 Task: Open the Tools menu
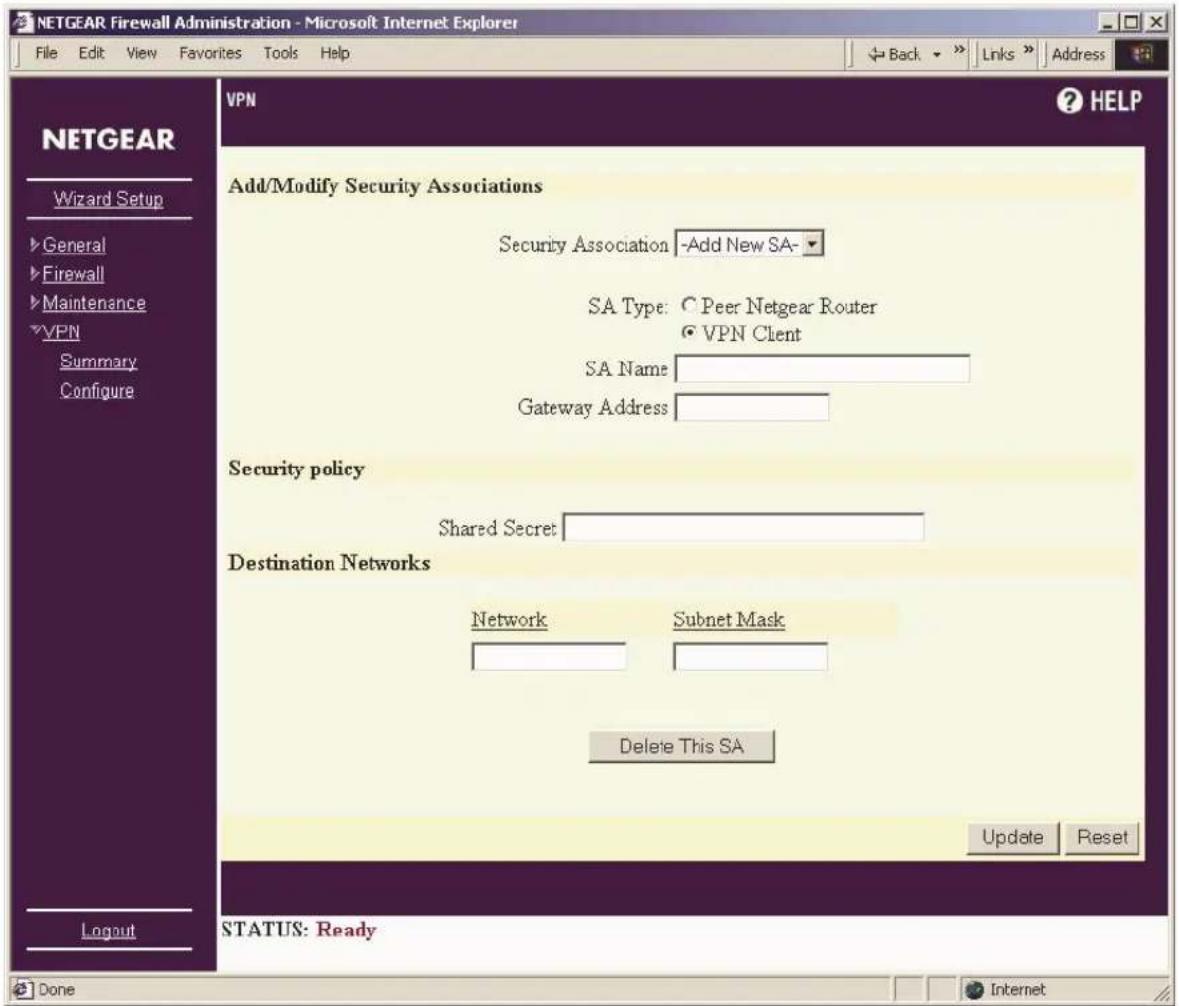coord(280,53)
